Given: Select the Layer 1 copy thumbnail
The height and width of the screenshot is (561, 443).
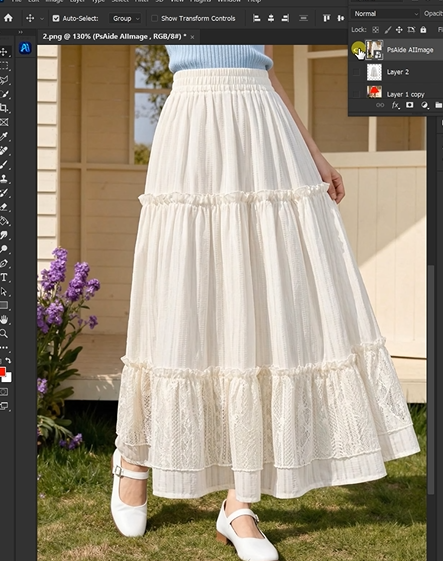Looking at the screenshot, I should click(x=374, y=92).
